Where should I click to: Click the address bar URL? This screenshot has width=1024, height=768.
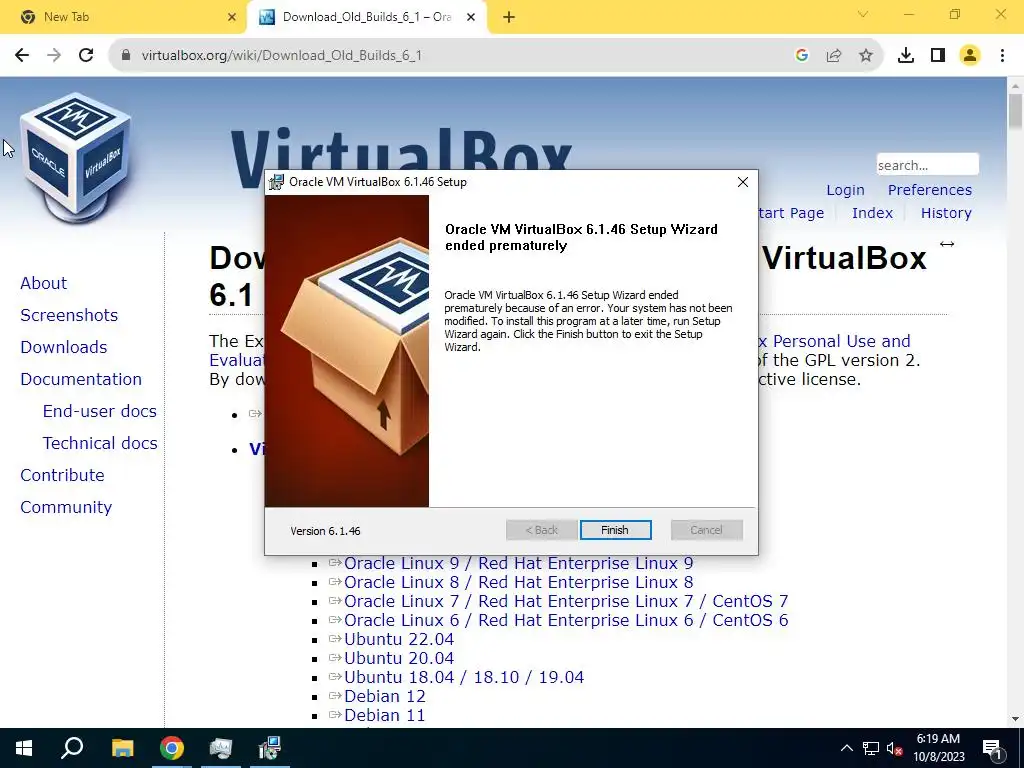point(281,56)
